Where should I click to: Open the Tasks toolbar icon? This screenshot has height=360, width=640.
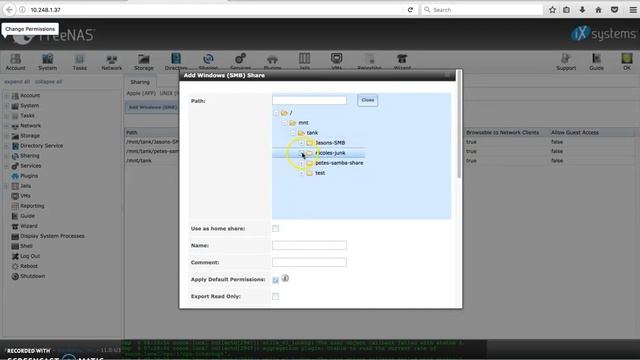coord(79,62)
